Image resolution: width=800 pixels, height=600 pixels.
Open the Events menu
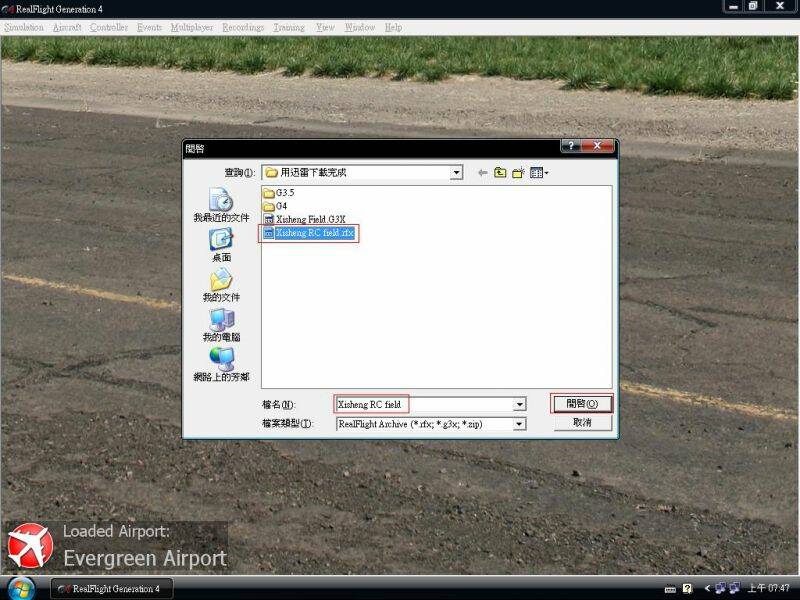(x=149, y=28)
